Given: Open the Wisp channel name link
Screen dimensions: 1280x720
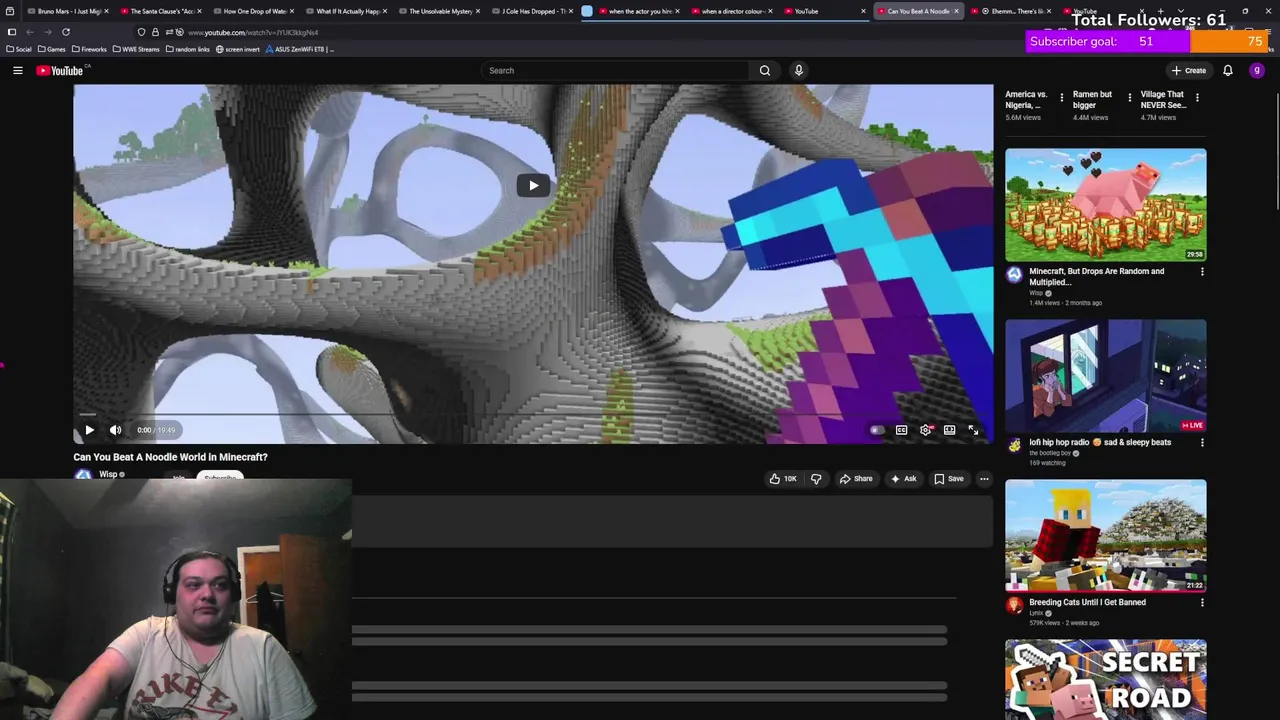Looking at the screenshot, I should click(x=108, y=474).
